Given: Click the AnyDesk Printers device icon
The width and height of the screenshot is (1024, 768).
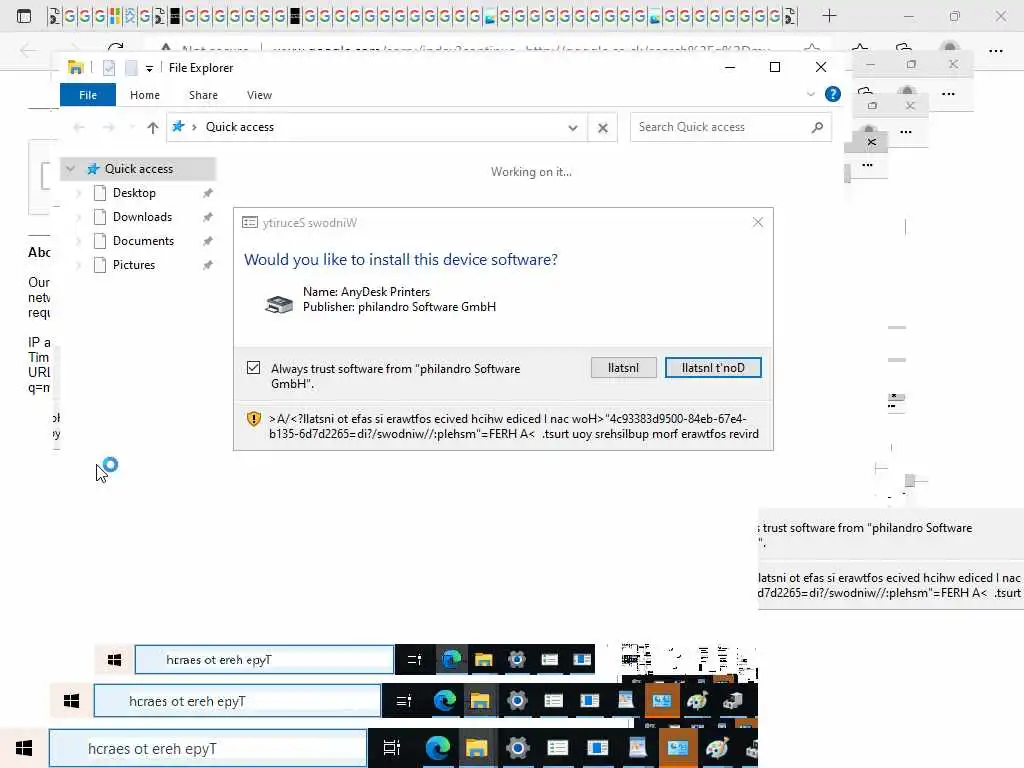Looking at the screenshot, I should 279,304.
